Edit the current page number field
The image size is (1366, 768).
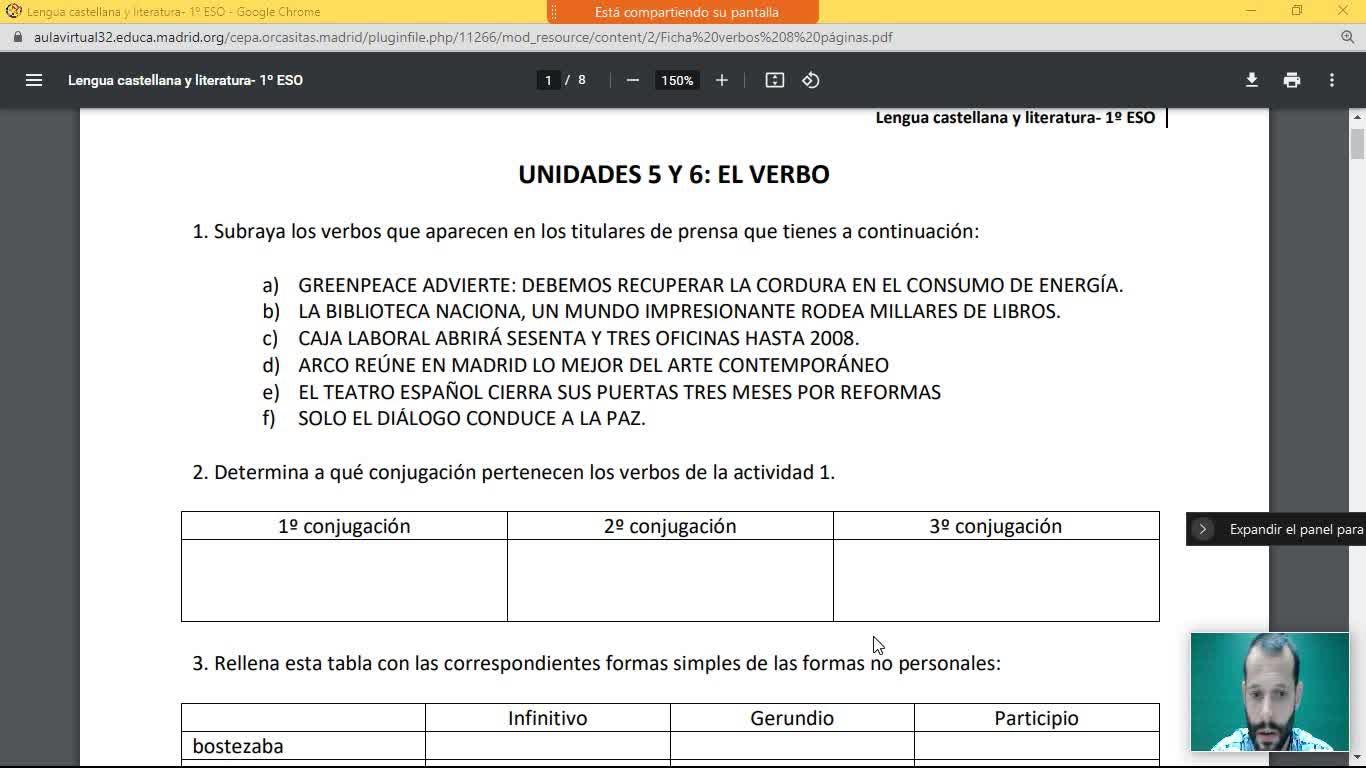548,80
